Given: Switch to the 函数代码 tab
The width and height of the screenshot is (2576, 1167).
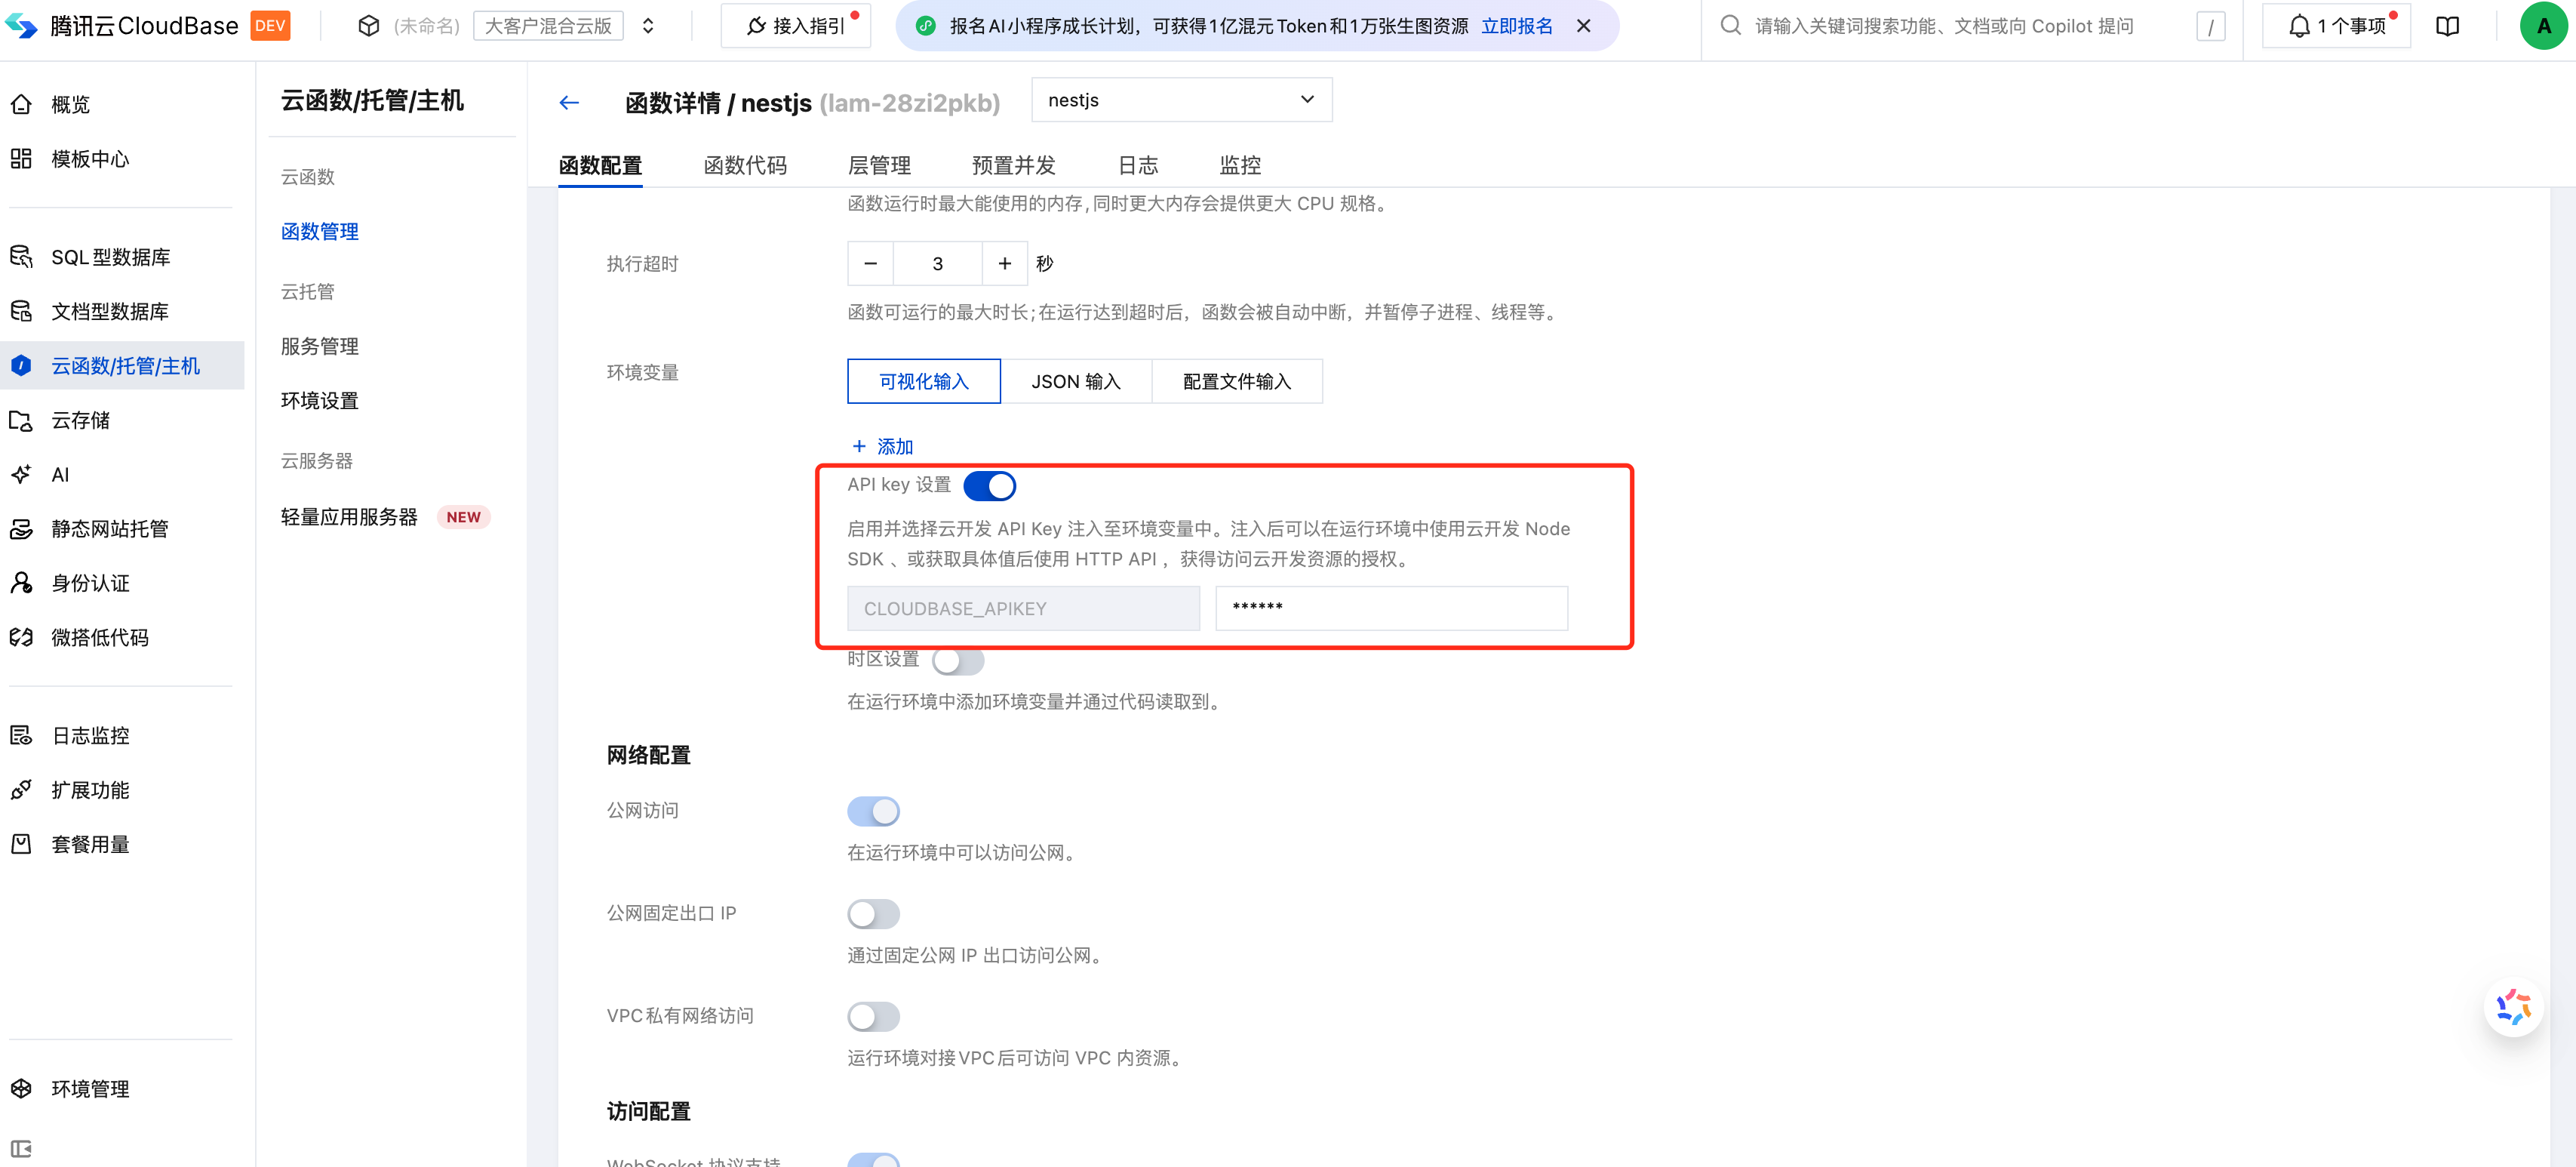Looking at the screenshot, I should coord(744,165).
